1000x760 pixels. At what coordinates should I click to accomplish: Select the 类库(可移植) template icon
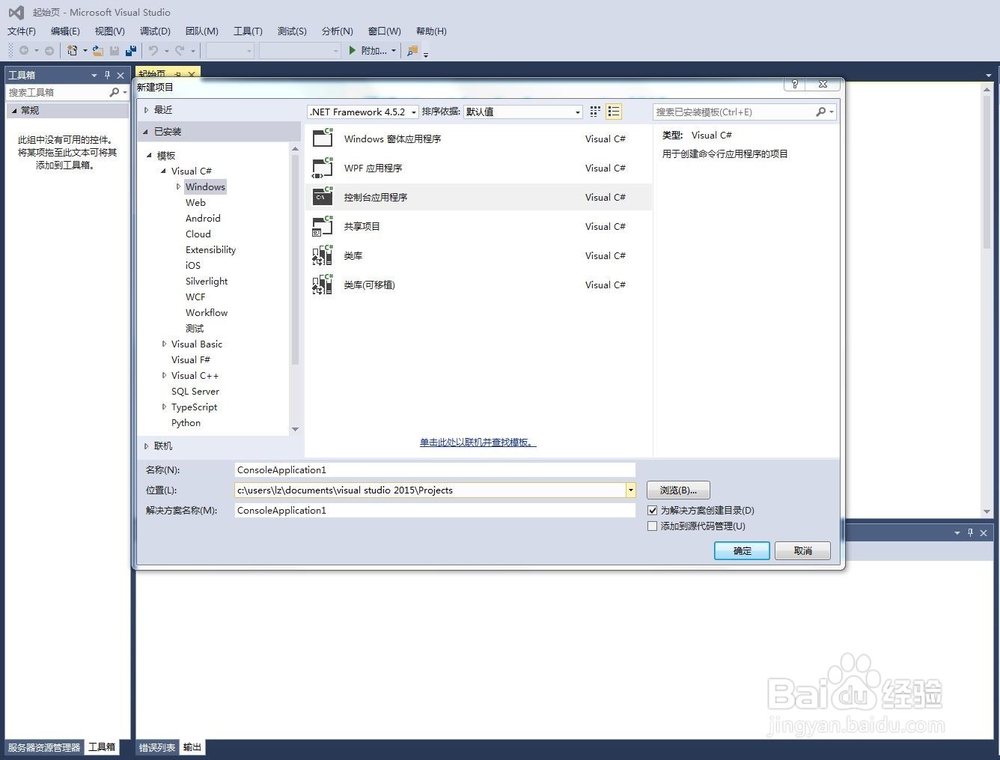[323, 285]
